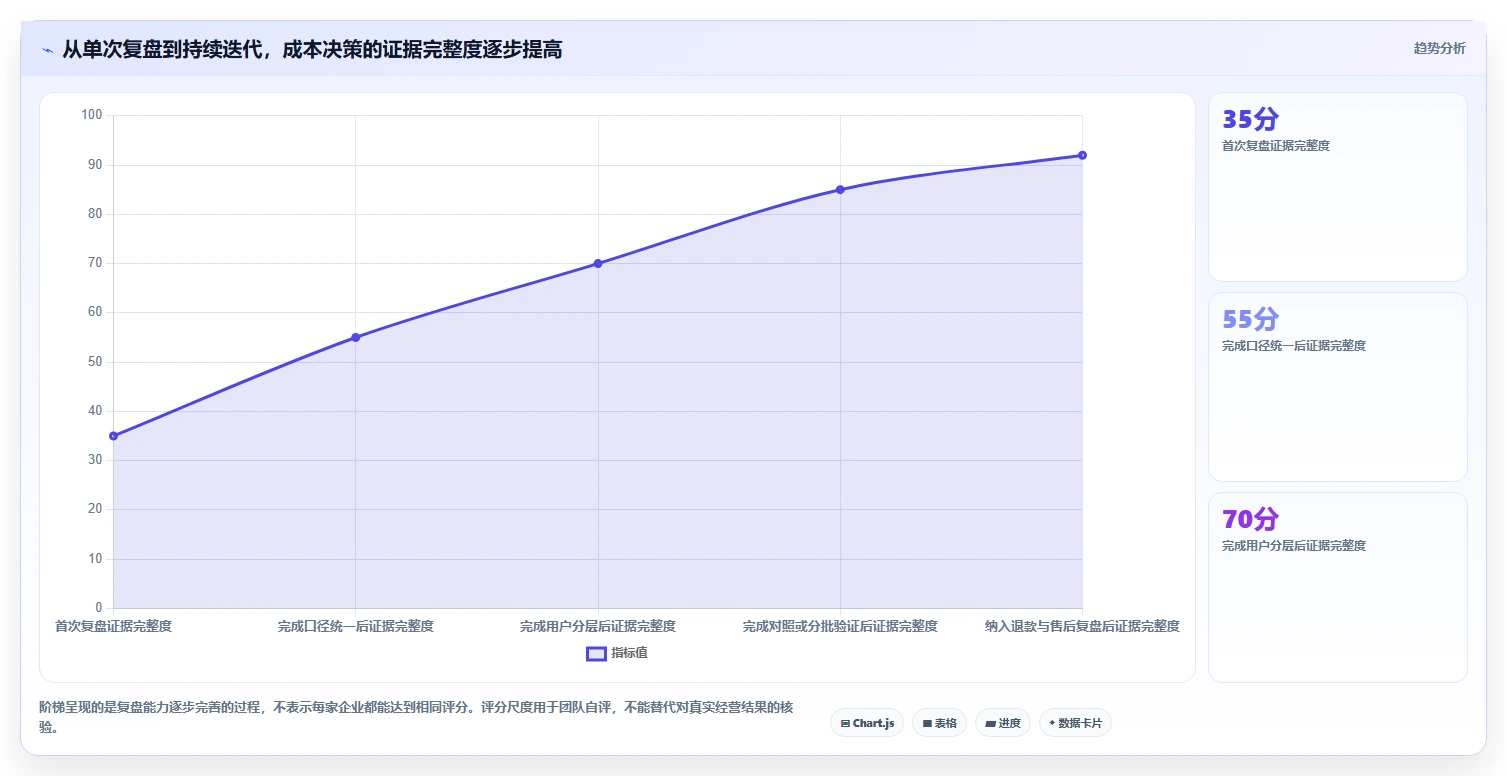This screenshot has width=1507, height=776.
Task: Click the x-axis label 首次复盘证据完整度
Action: pyautogui.click(x=114, y=627)
